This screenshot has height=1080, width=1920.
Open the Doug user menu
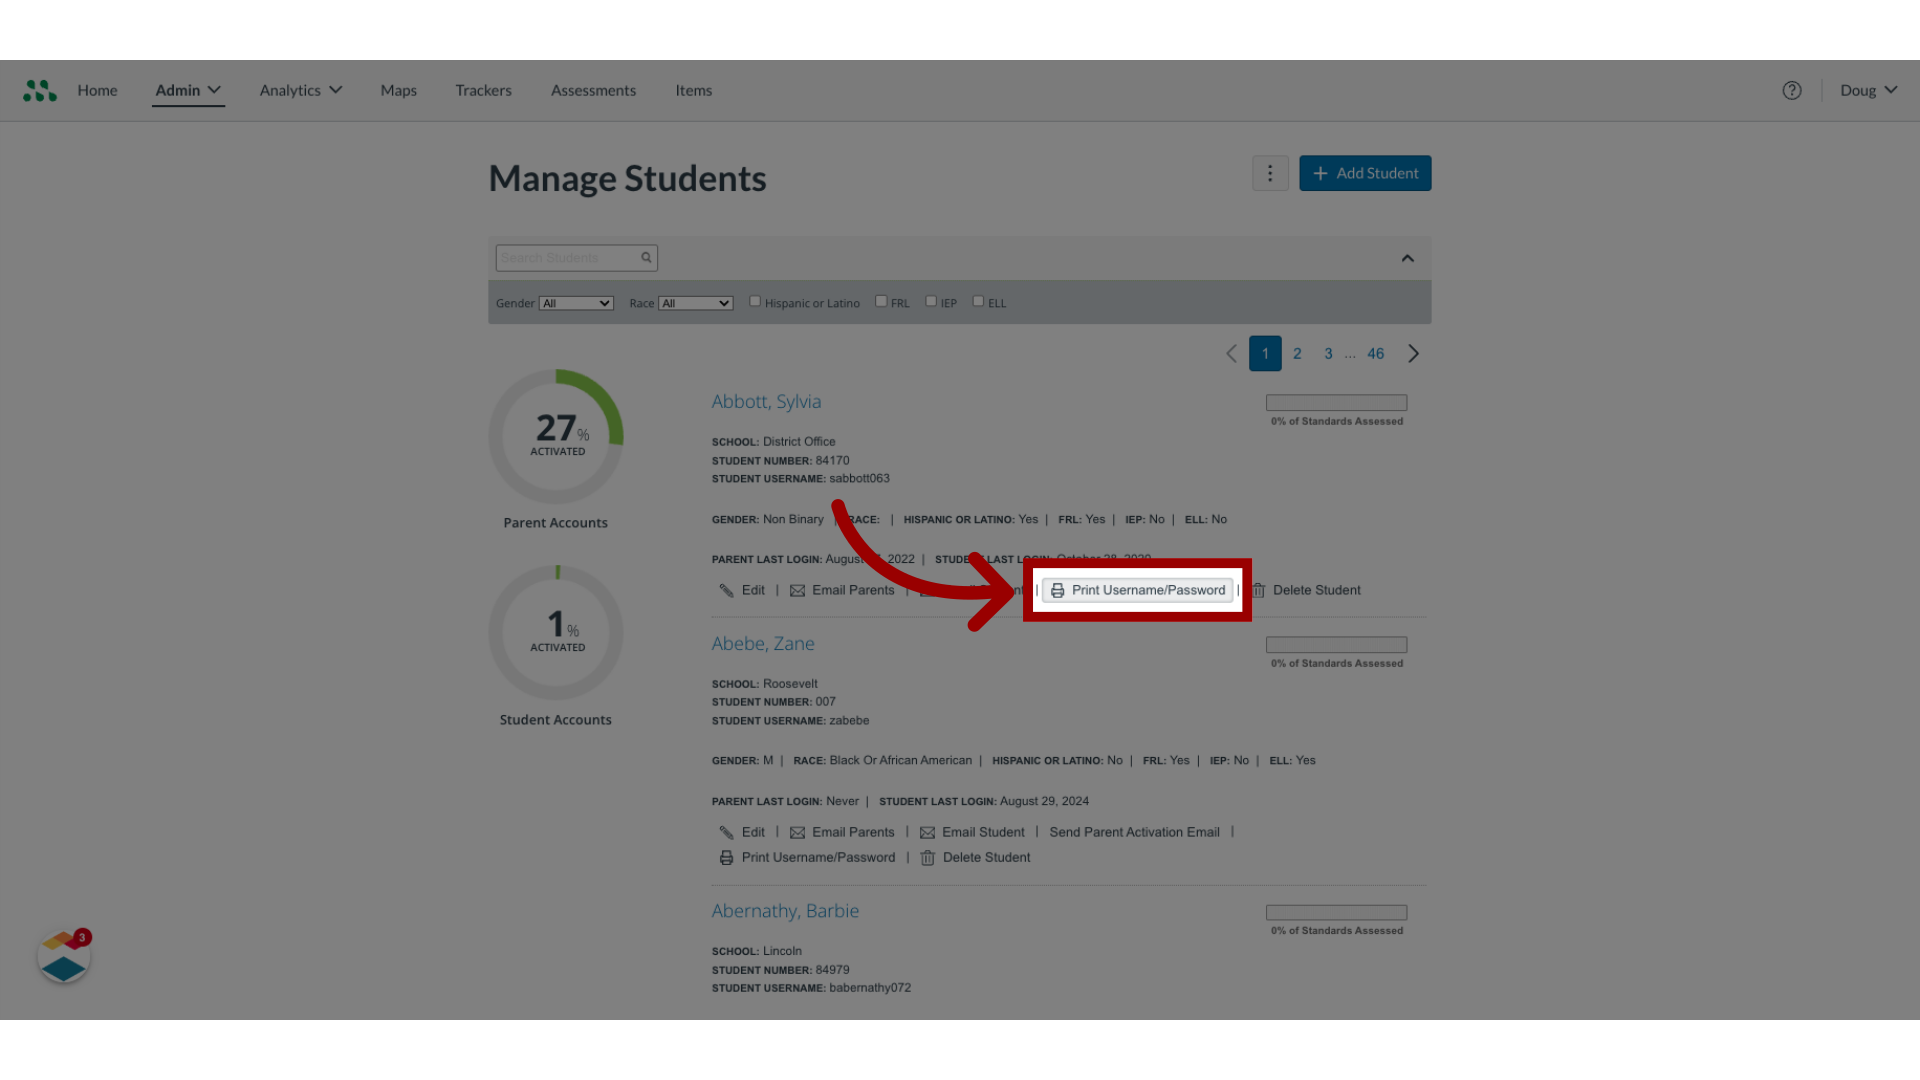[1868, 91]
